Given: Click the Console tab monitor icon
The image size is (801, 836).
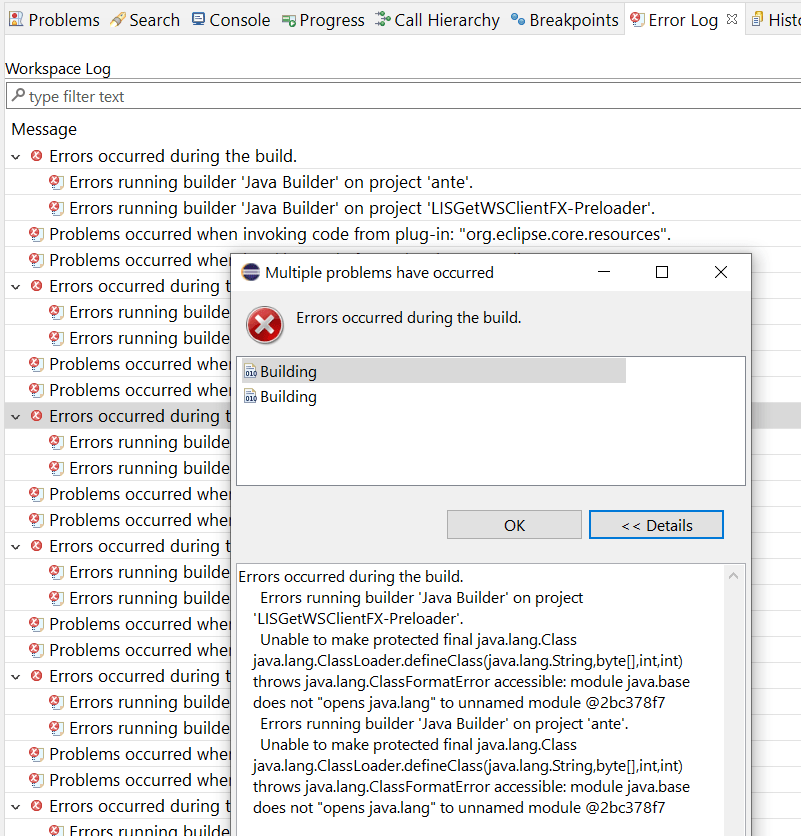Looking at the screenshot, I should point(198,19).
